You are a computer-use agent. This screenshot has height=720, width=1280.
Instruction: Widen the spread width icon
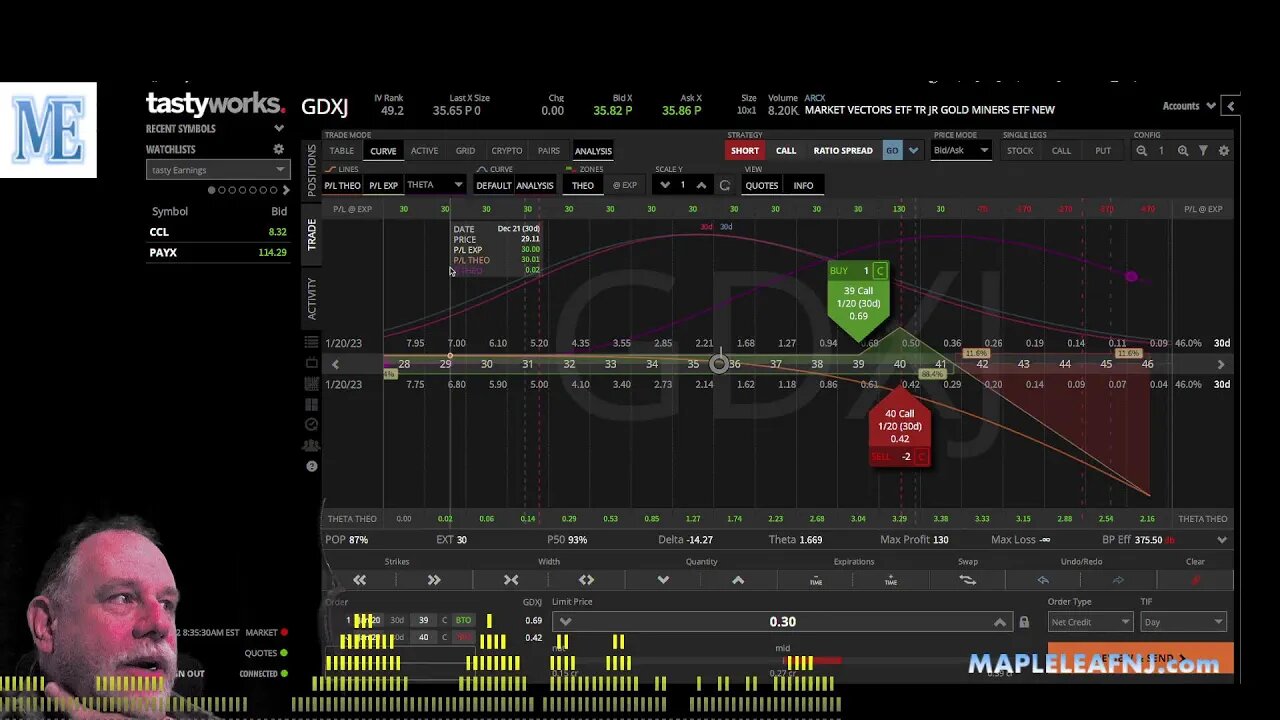pyautogui.click(x=586, y=580)
